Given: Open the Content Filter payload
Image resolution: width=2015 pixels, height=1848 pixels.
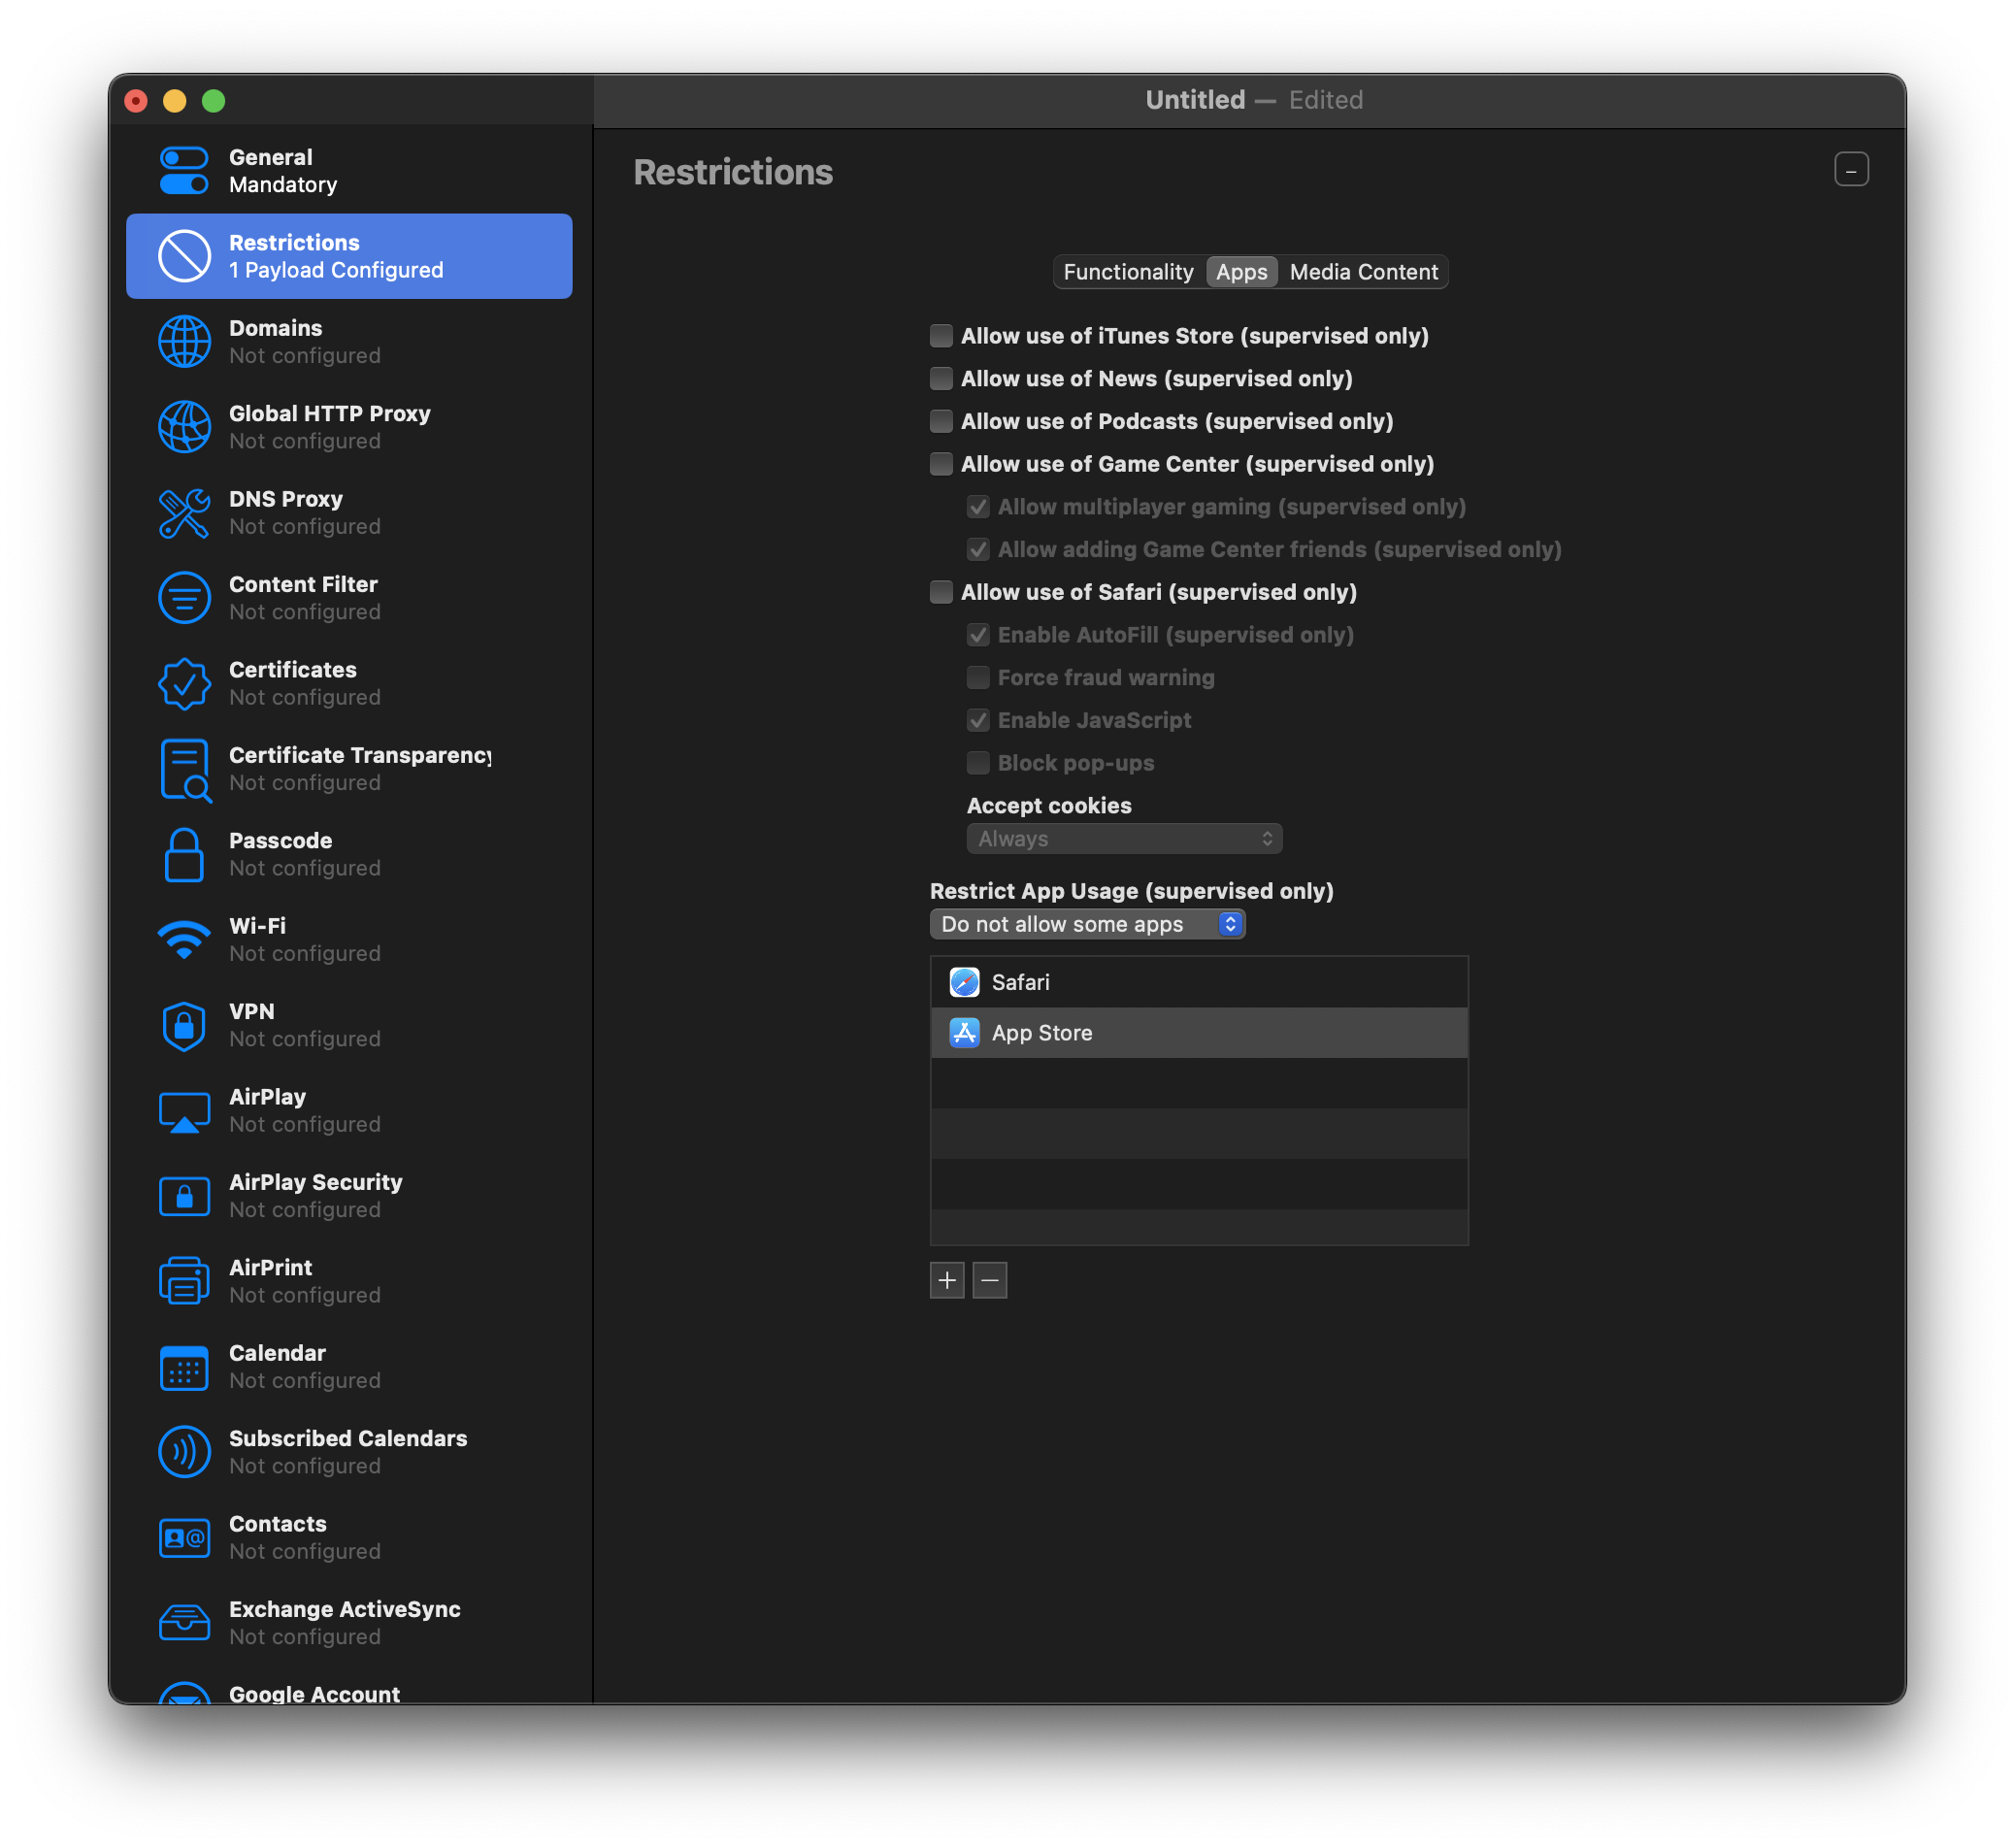Looking at the screenshot, I should (x=185, y=597).
